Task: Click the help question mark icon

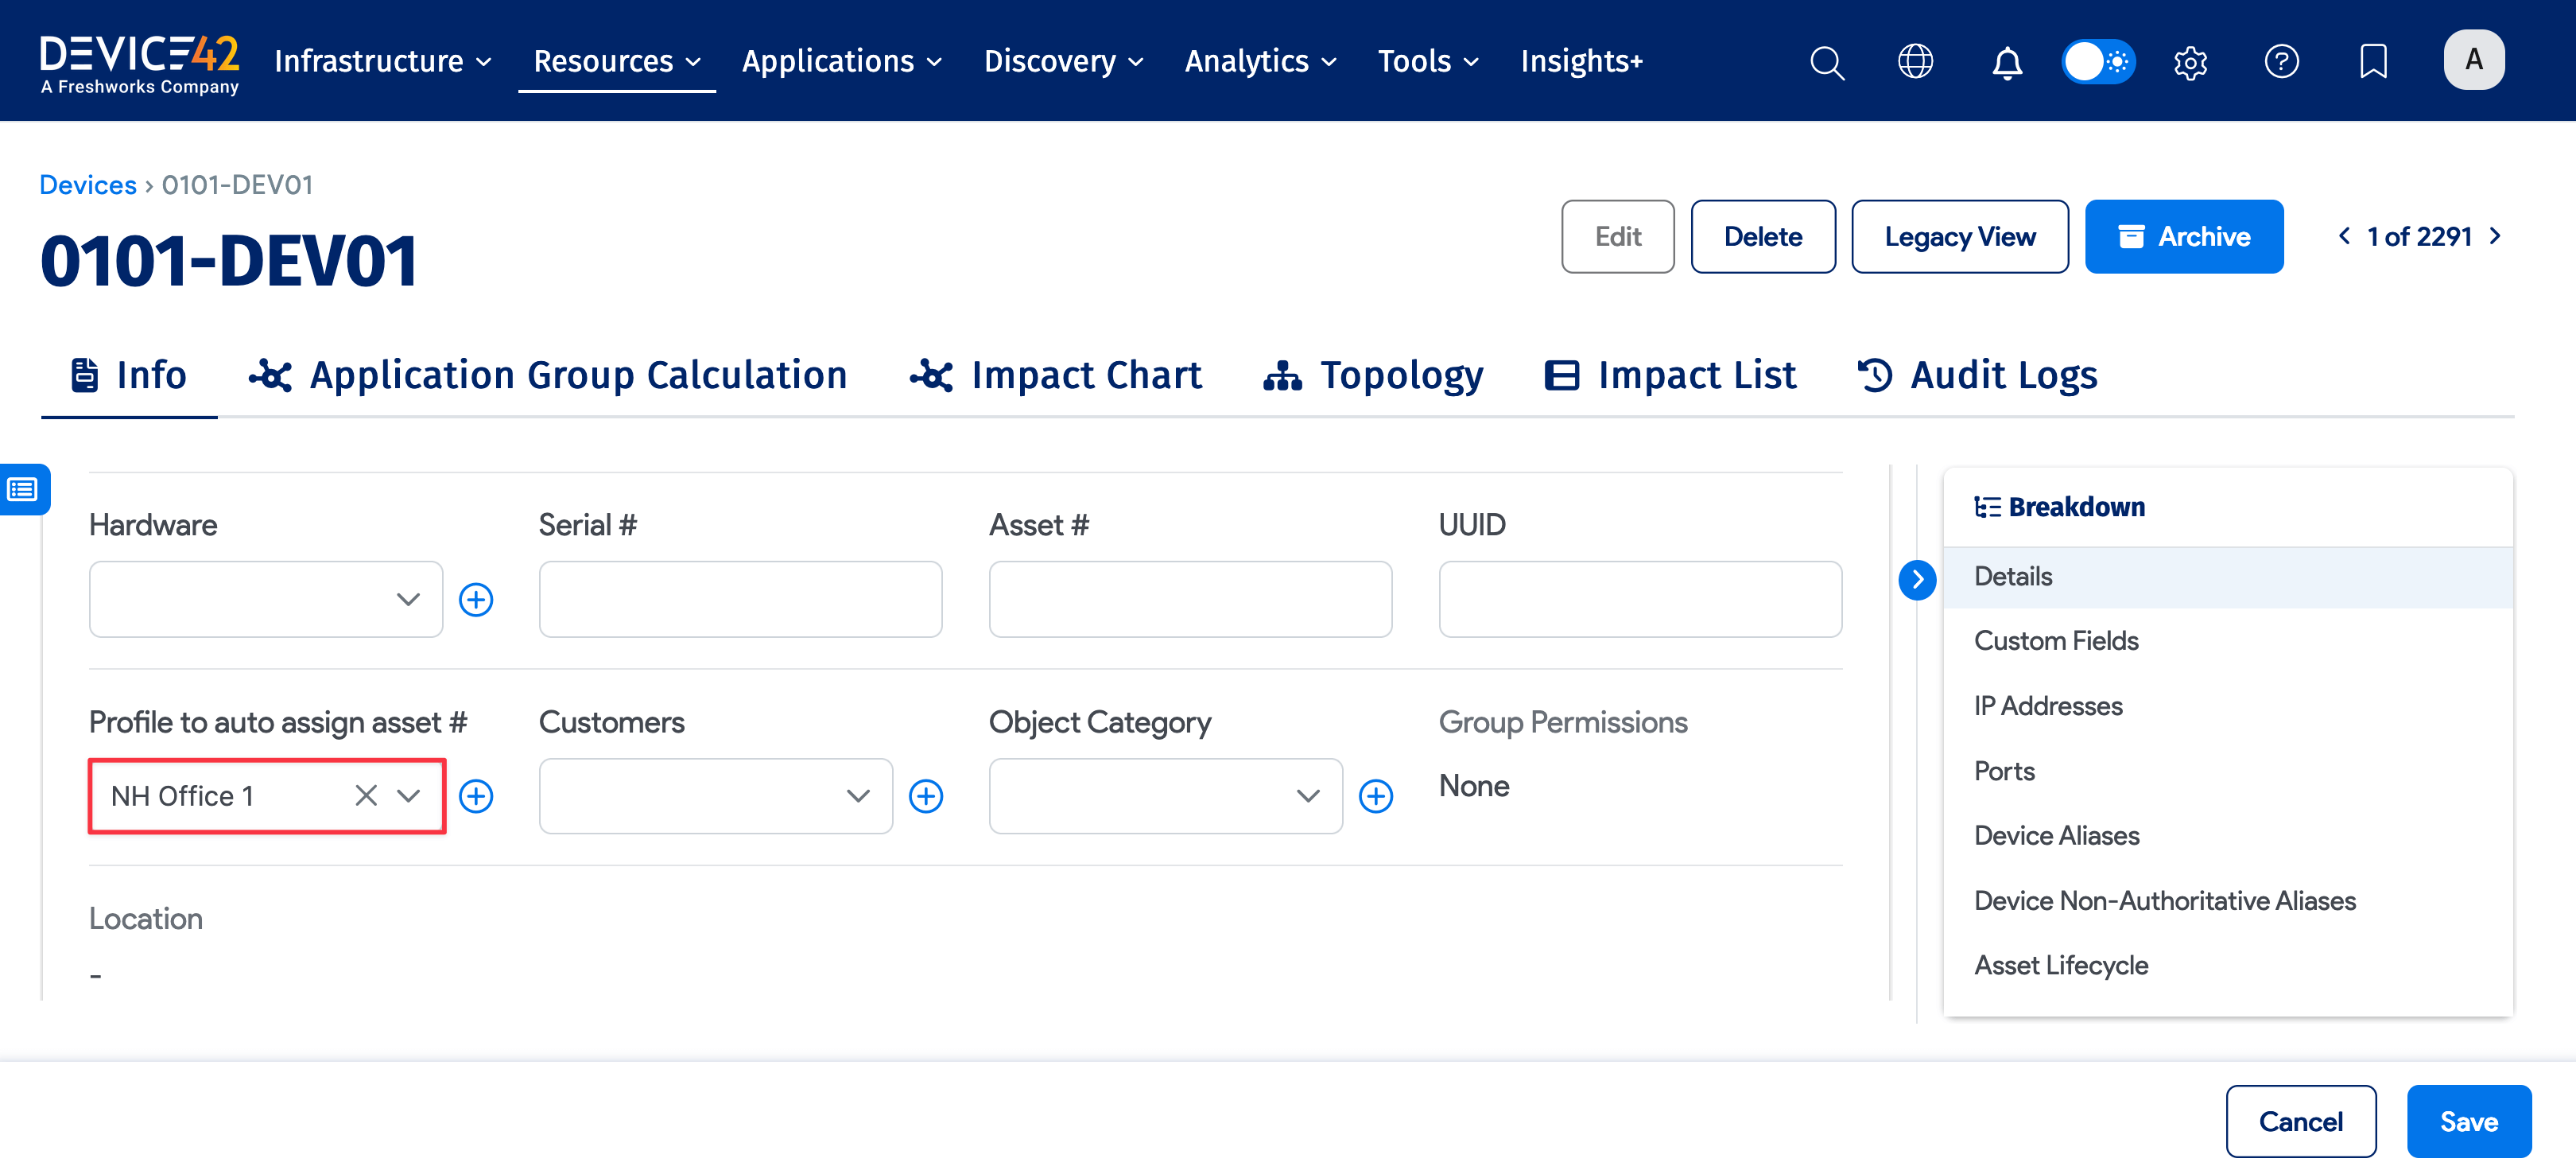Action: pyautogui.click(x=2282, y=61)
